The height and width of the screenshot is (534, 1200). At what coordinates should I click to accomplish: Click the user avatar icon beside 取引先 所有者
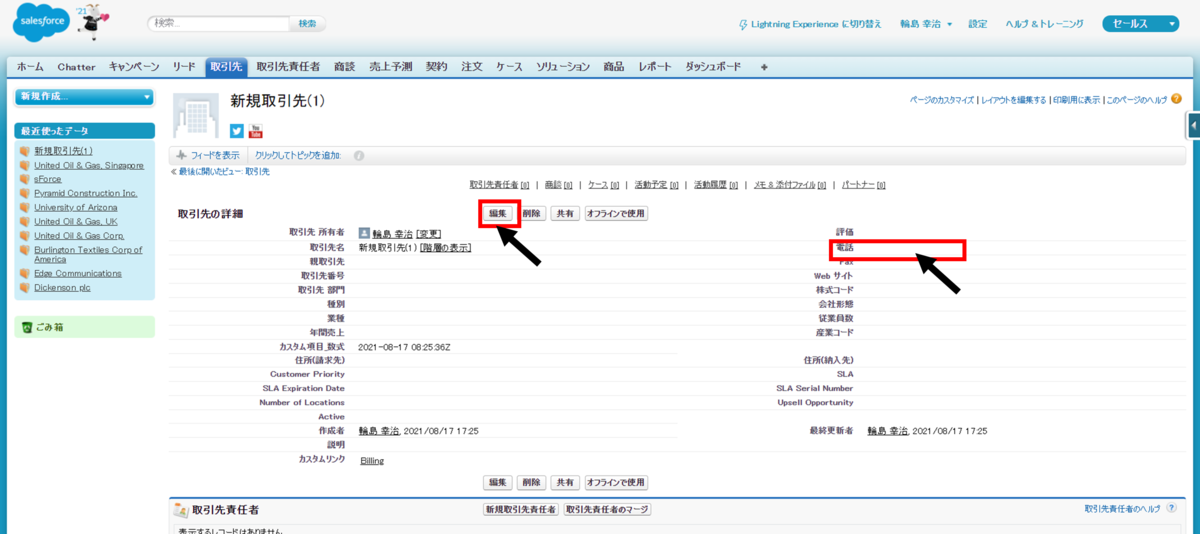click(x=364, y=233)
